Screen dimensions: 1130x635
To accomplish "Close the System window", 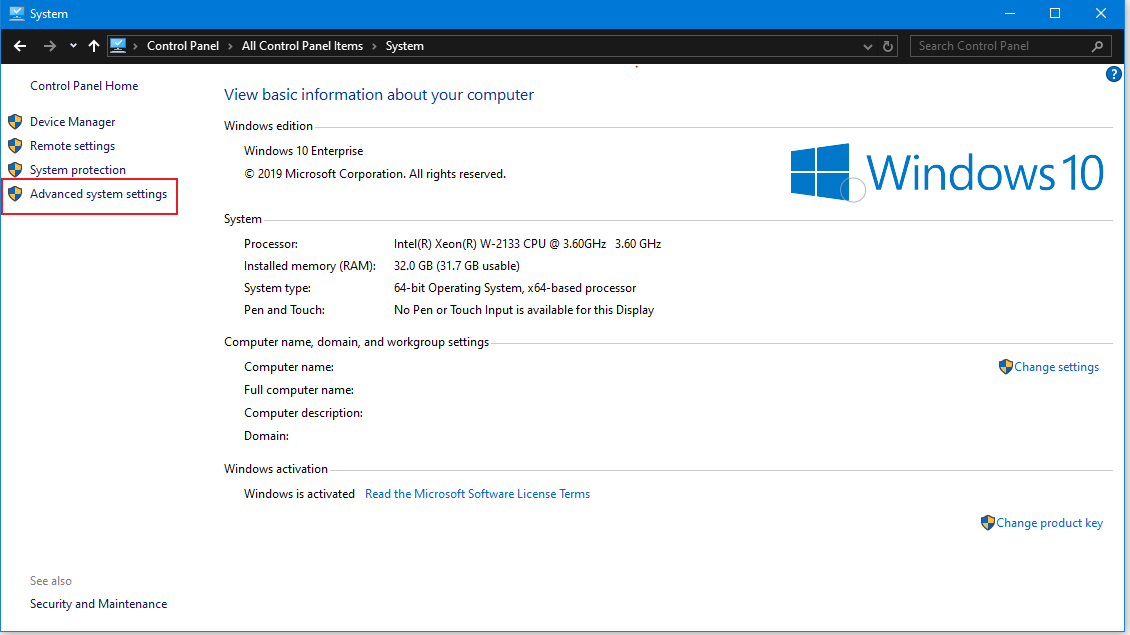I will pos(1100,14).
